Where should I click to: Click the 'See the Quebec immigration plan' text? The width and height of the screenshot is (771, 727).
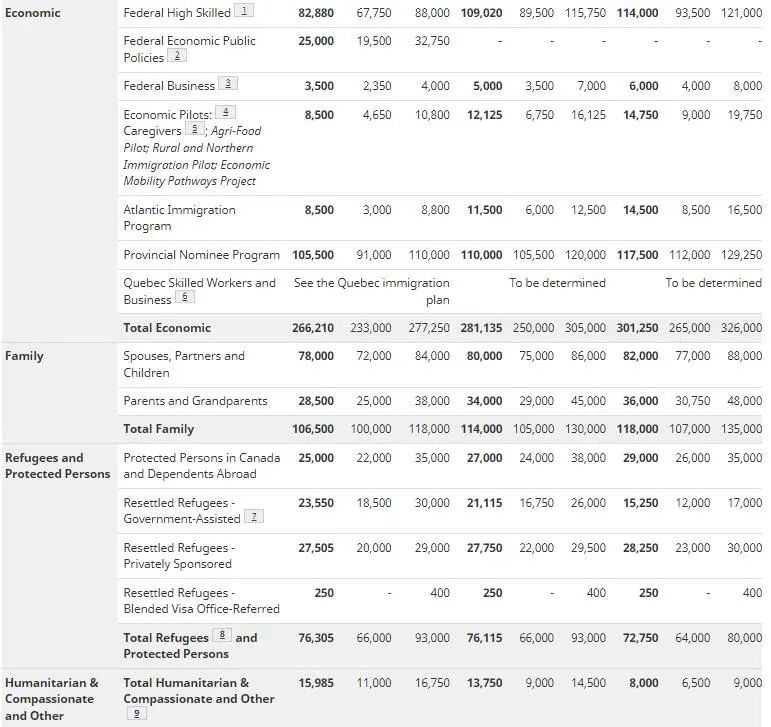coord(372,291)
